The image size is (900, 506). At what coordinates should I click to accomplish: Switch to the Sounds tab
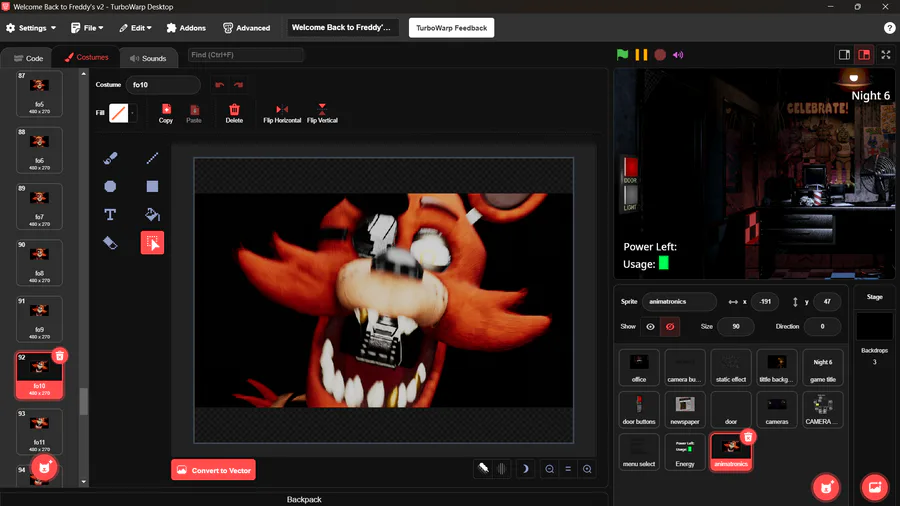148,58
